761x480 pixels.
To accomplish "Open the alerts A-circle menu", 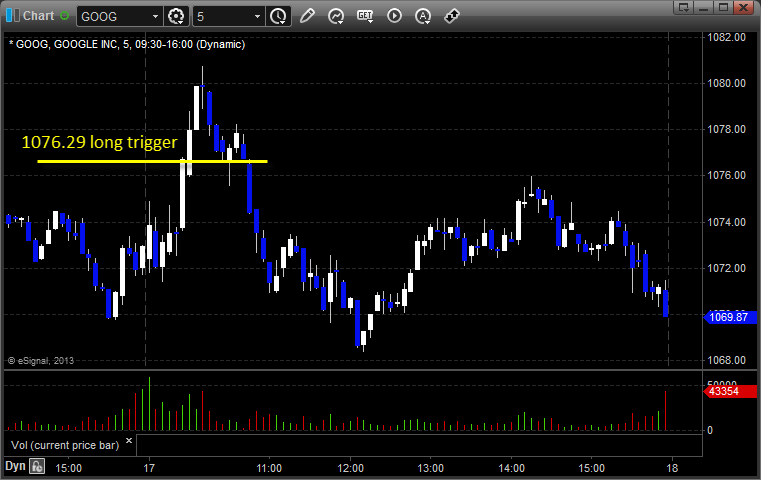I will click(x=423, y=16).
